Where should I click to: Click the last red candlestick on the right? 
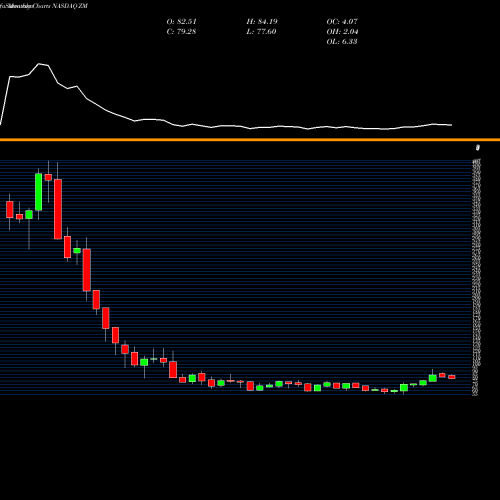click(452, 377)
